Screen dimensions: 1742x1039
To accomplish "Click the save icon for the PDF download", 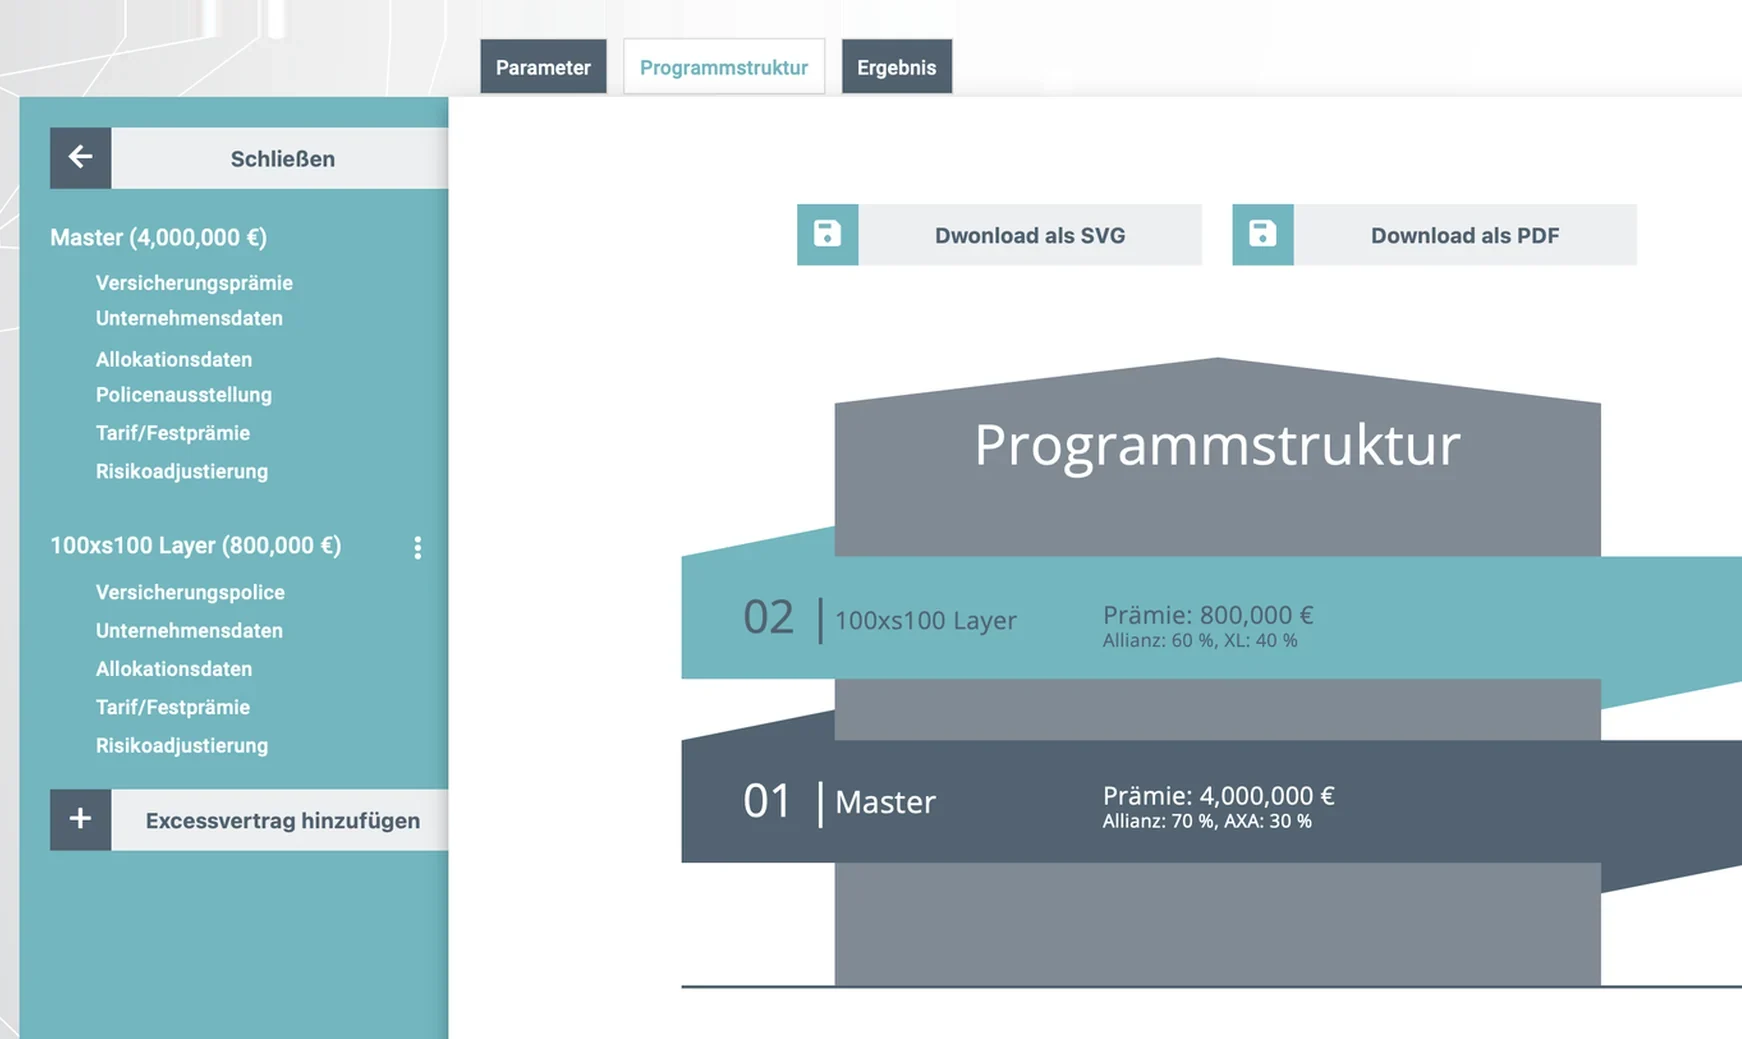I will (1263, 235).
